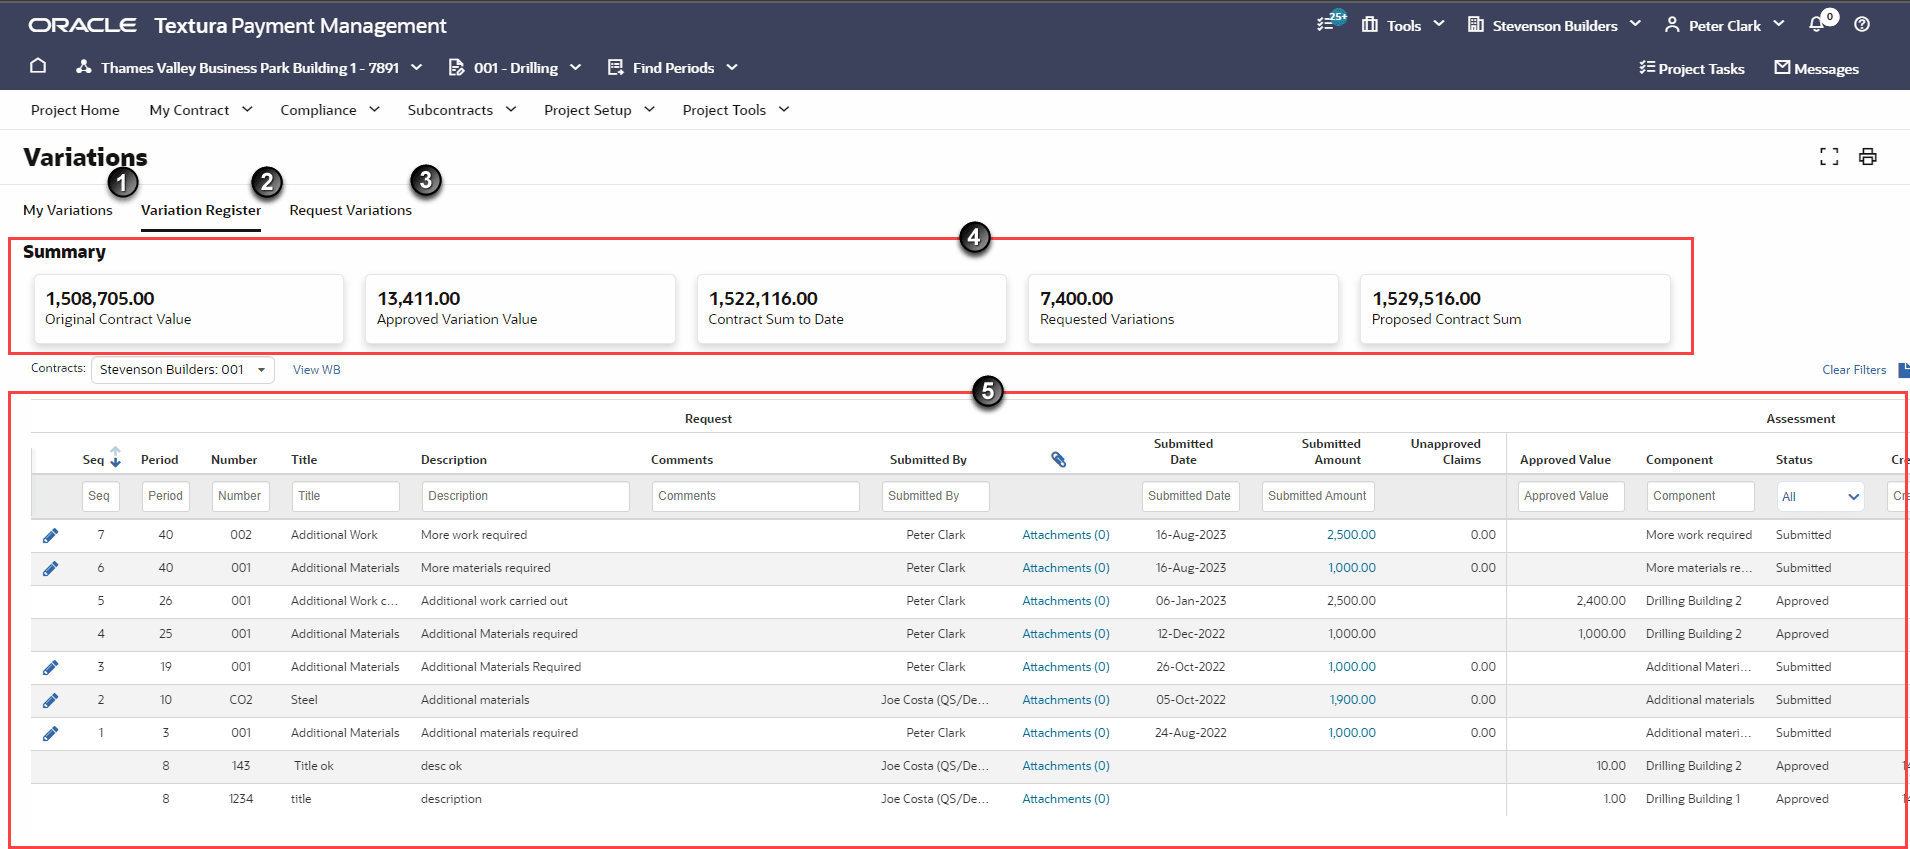Open Attachments (0) for the Steel row
1910x849 pixels.
pyautogui.click(x=1066, y=700)
